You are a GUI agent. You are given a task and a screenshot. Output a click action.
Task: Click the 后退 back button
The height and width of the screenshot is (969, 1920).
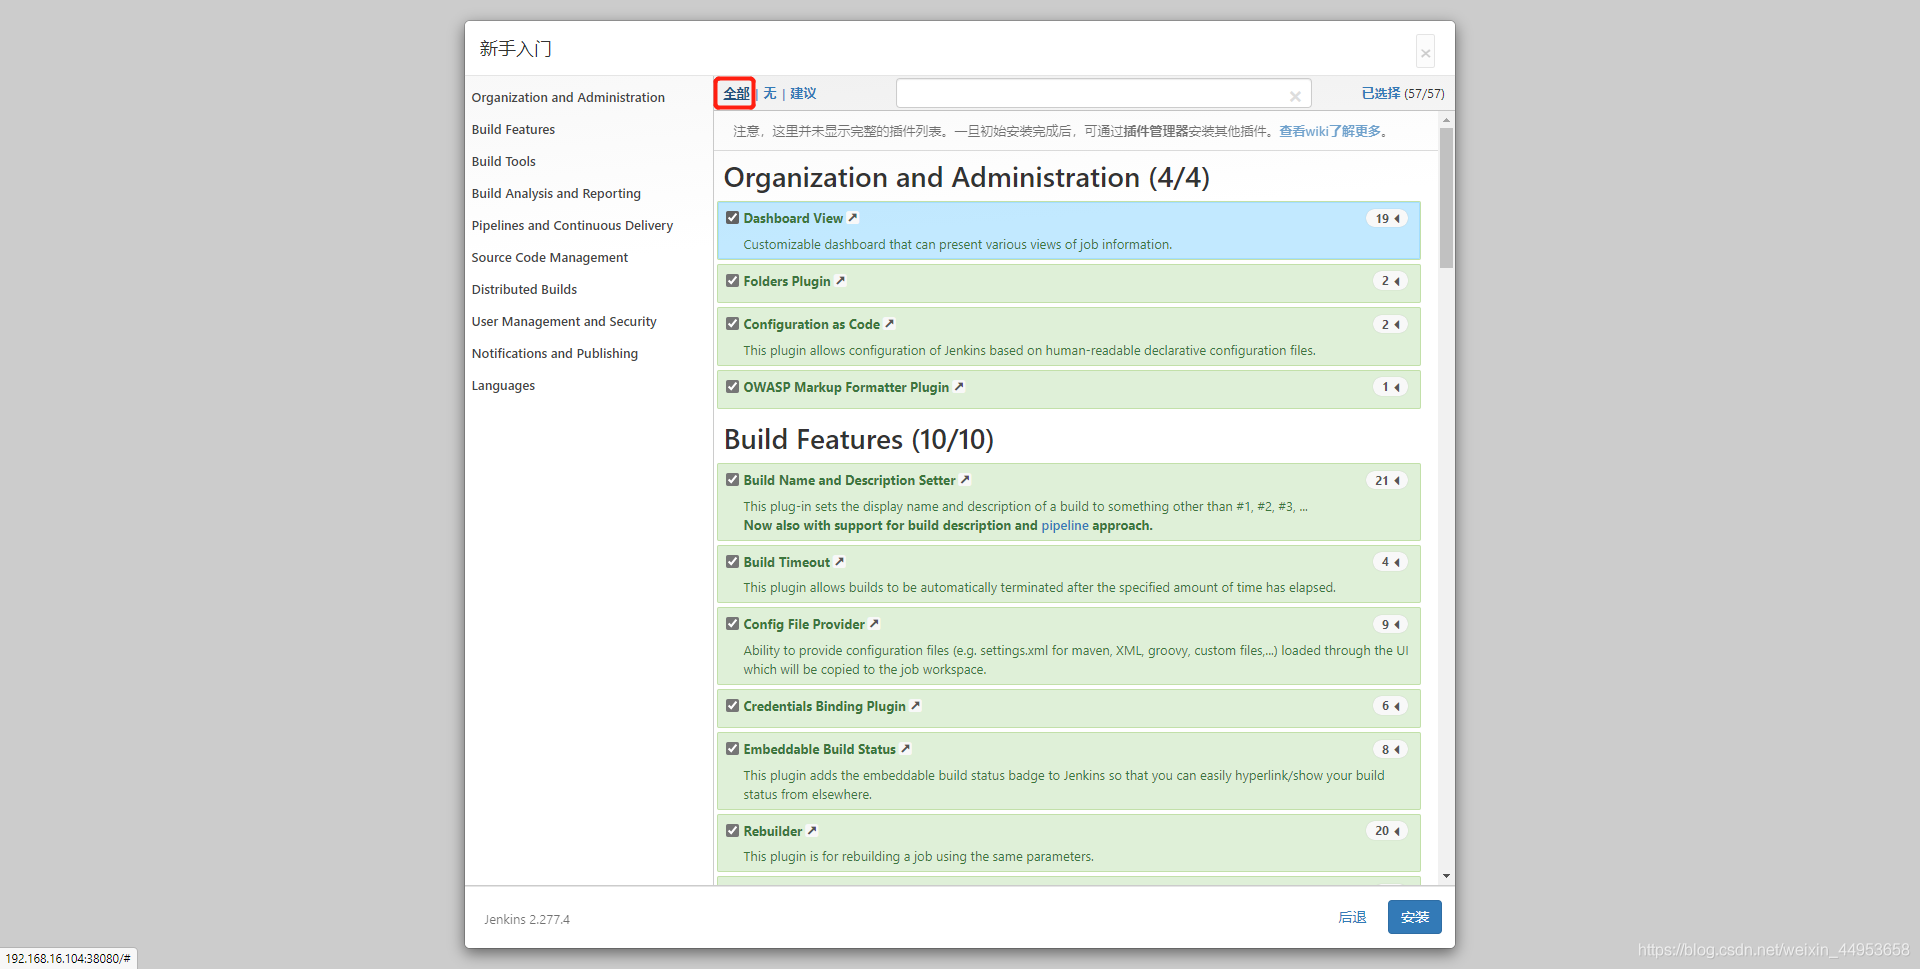[x=1352, y=917]
